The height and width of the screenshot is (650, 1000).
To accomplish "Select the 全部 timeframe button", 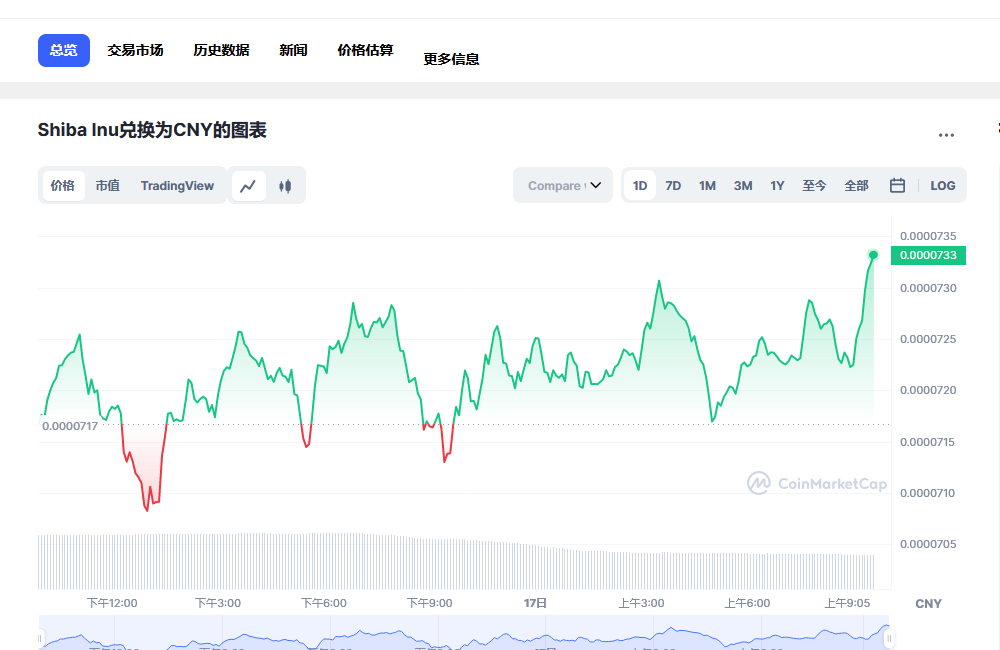I will coord(856,185).
